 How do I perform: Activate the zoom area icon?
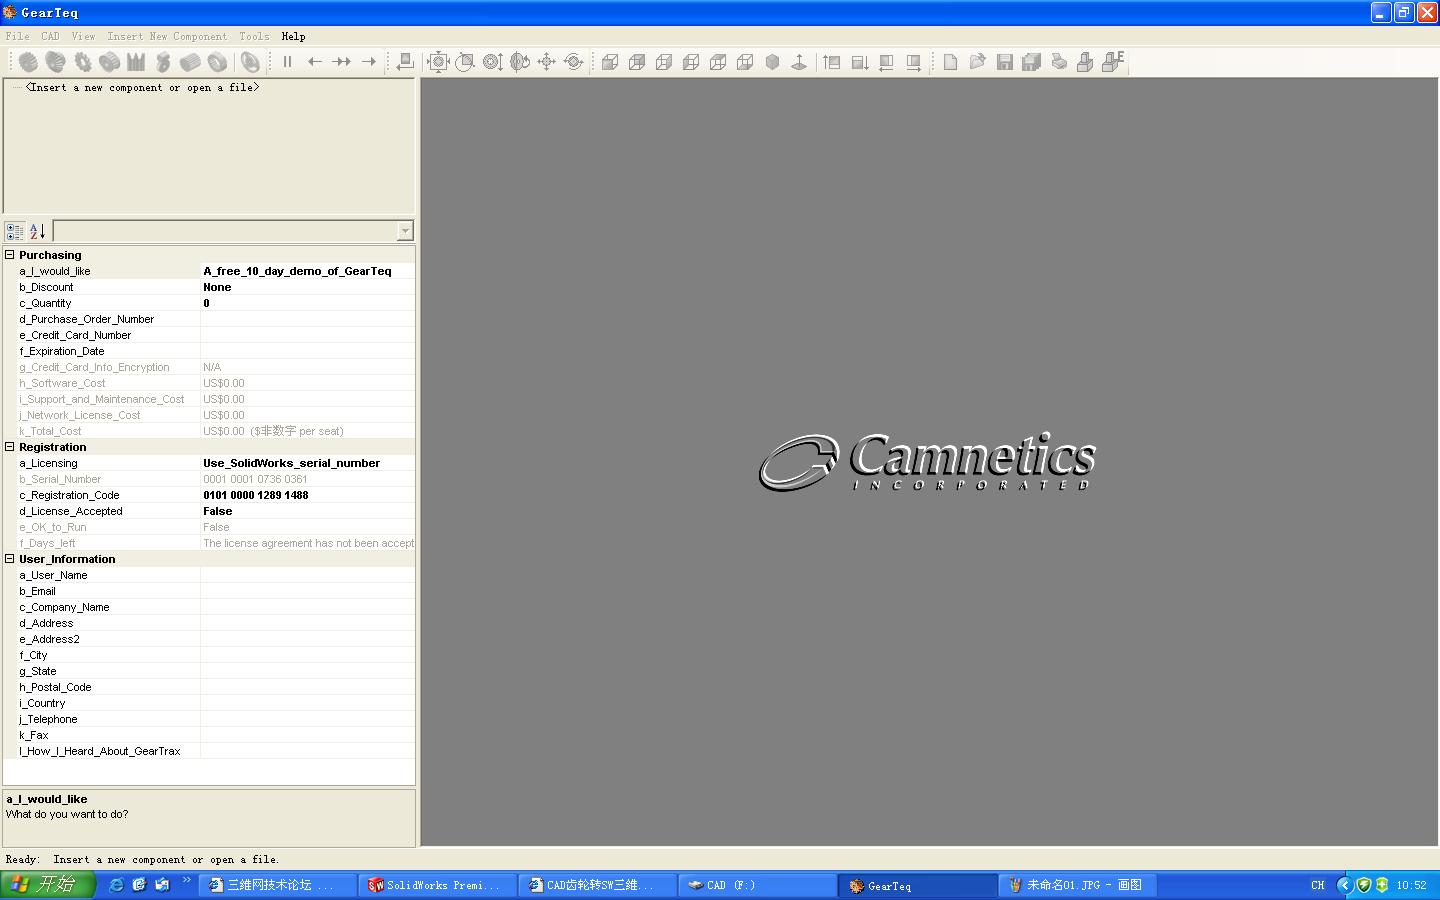click(465, 62)
